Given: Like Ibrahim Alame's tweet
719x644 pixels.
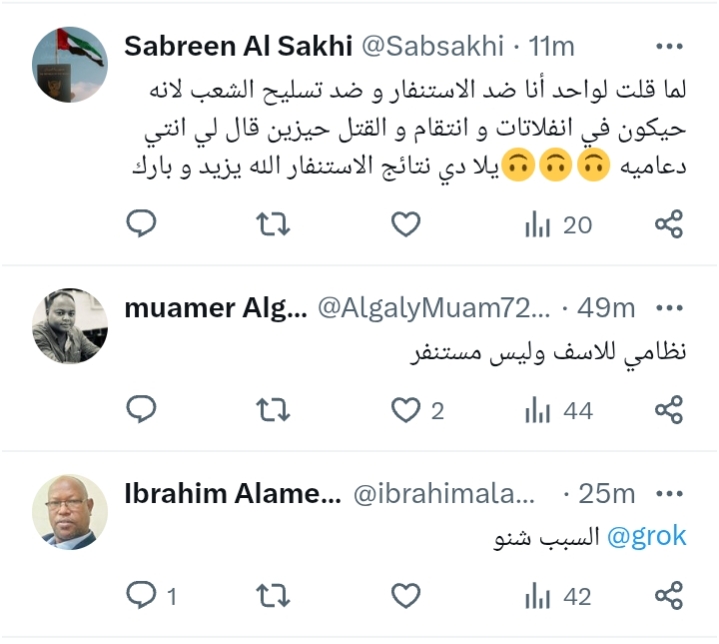Looking at the screenshot, I should [x=405, y=597].
